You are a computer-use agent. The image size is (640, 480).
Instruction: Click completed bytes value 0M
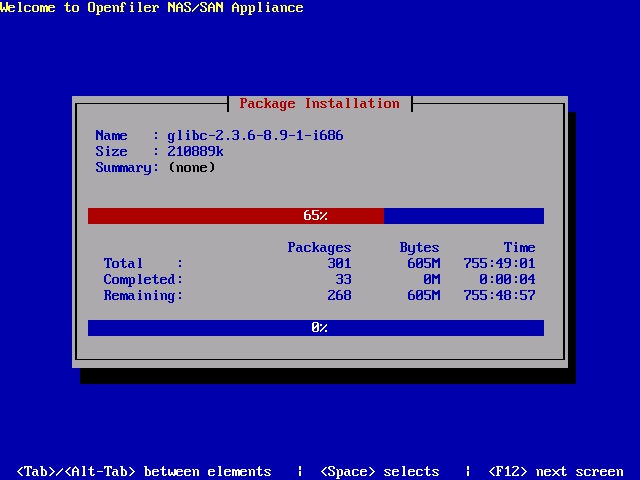coord(431,280)
